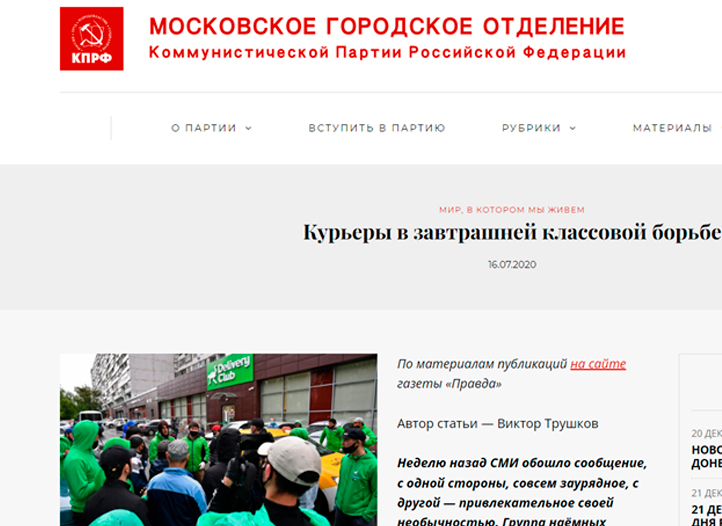Open site title Московское городское отделение
This screenshot has height=526, width=722.
point(387,26)
